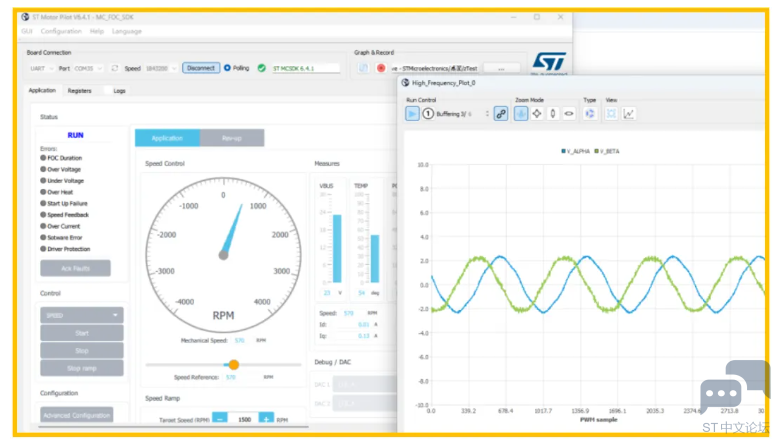
Task: Click the buffering count spinner arrows
Action: point(487,114)
